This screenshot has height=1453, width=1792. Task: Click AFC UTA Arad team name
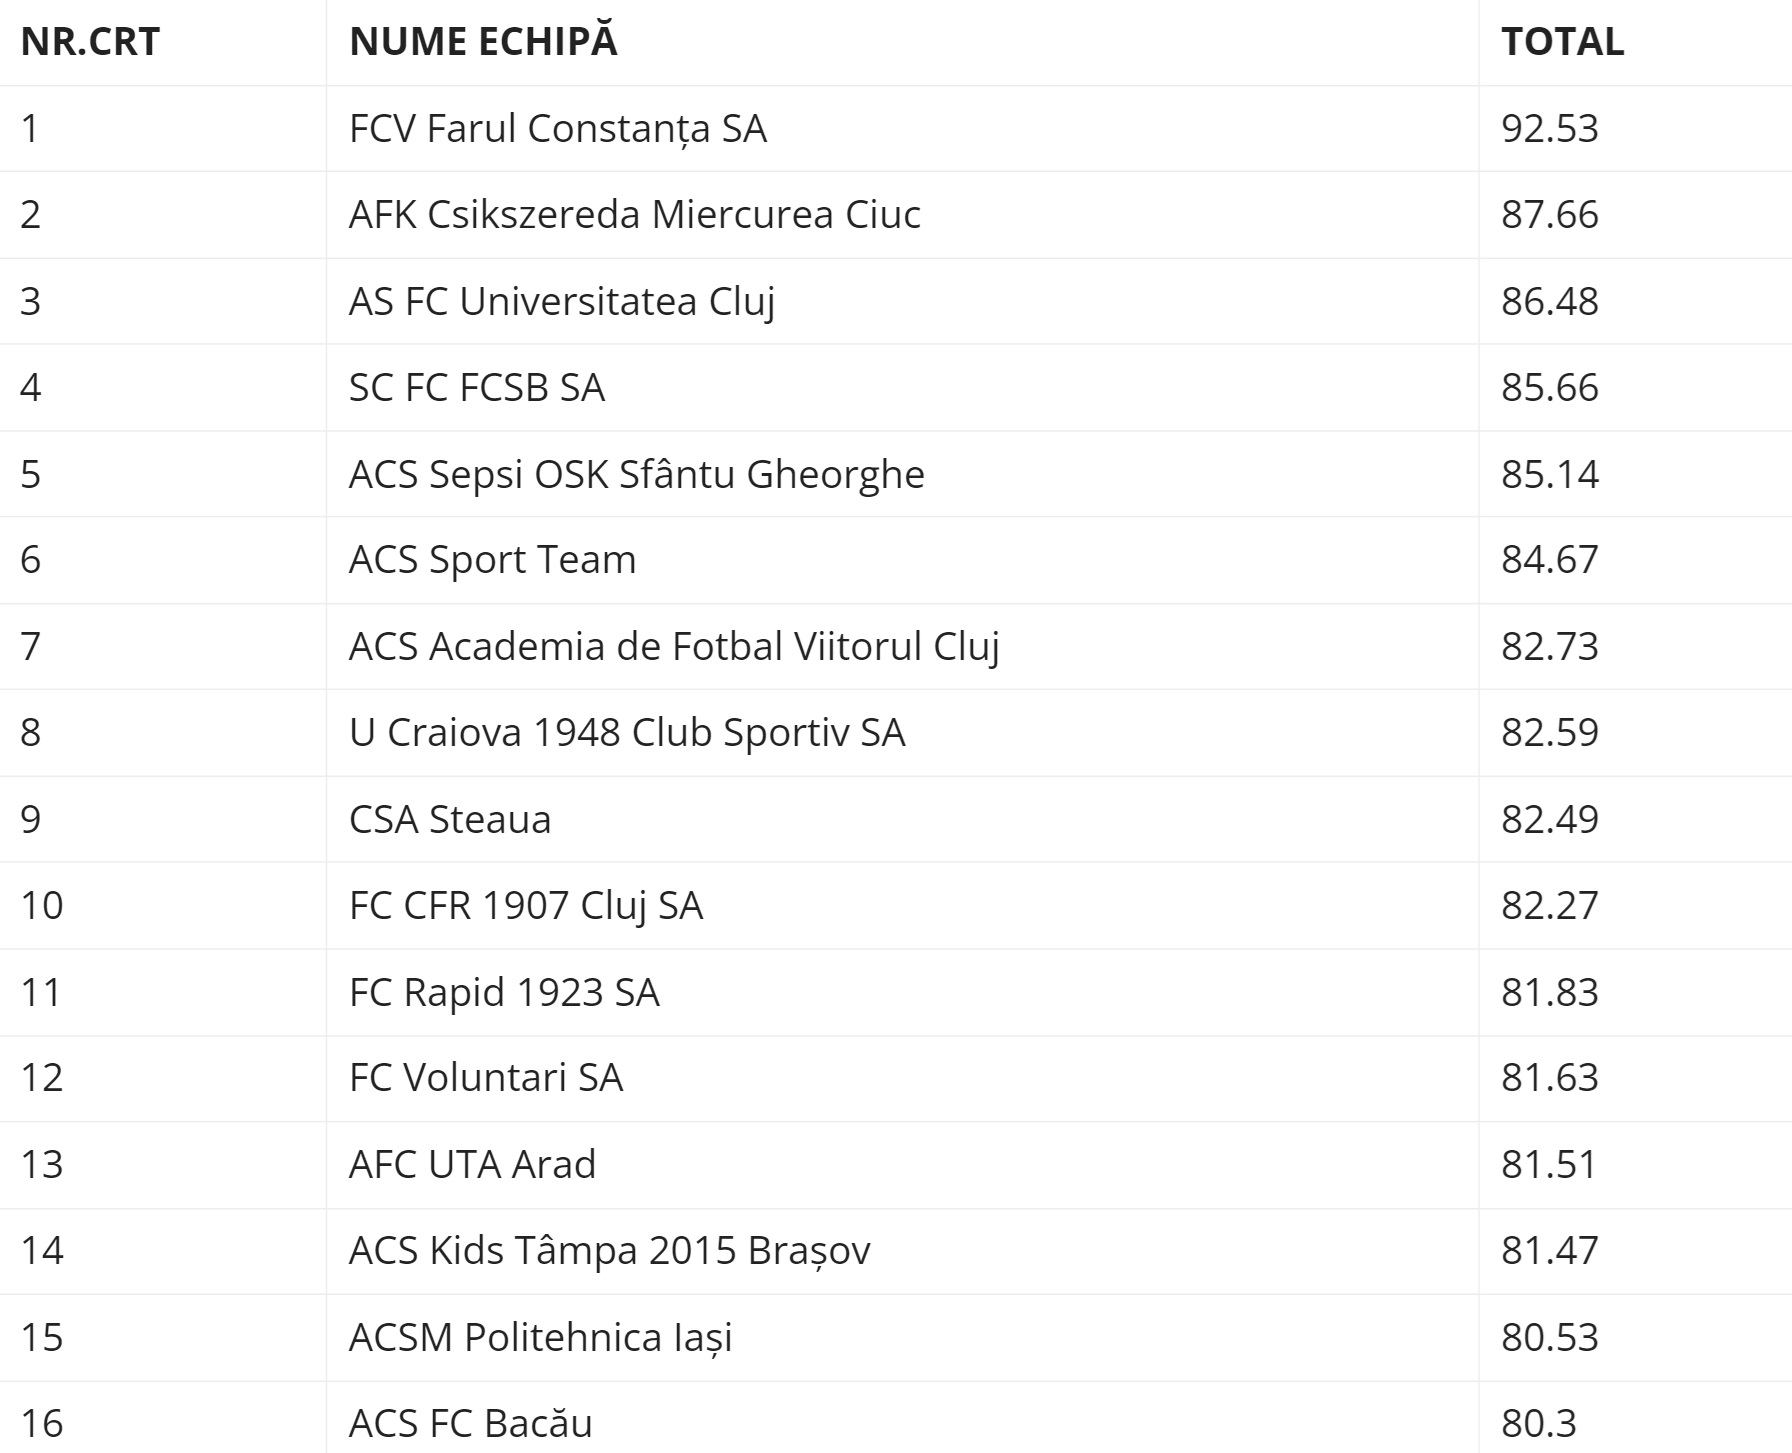click(472, 1165)
